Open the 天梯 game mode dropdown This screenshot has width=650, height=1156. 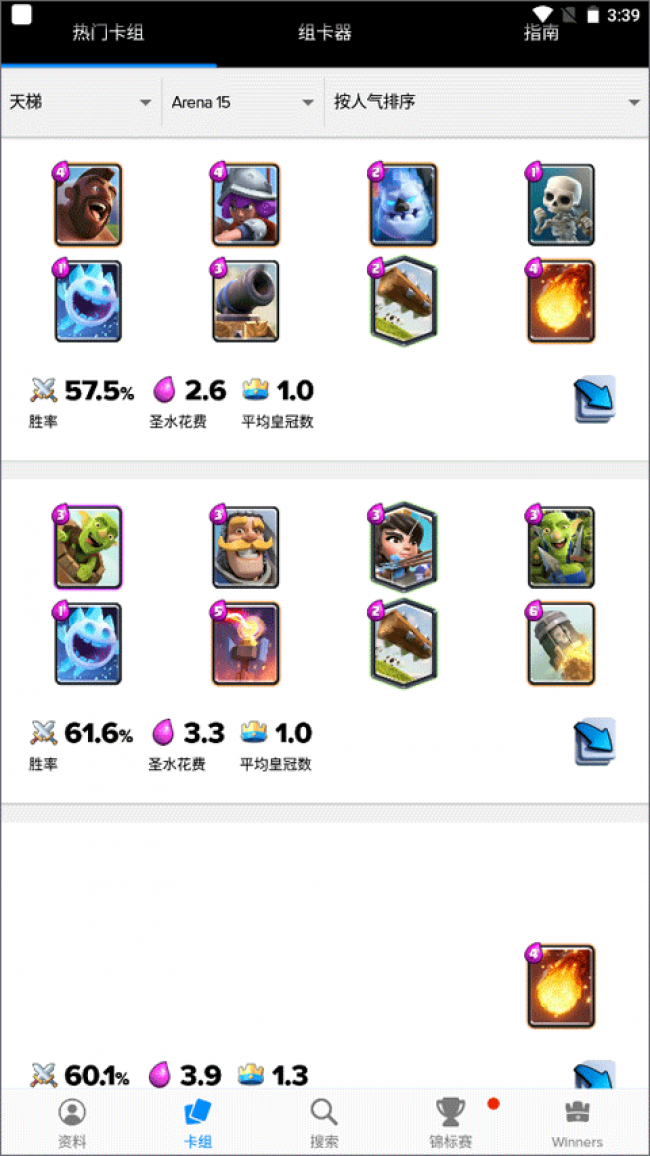click(81, 102)
